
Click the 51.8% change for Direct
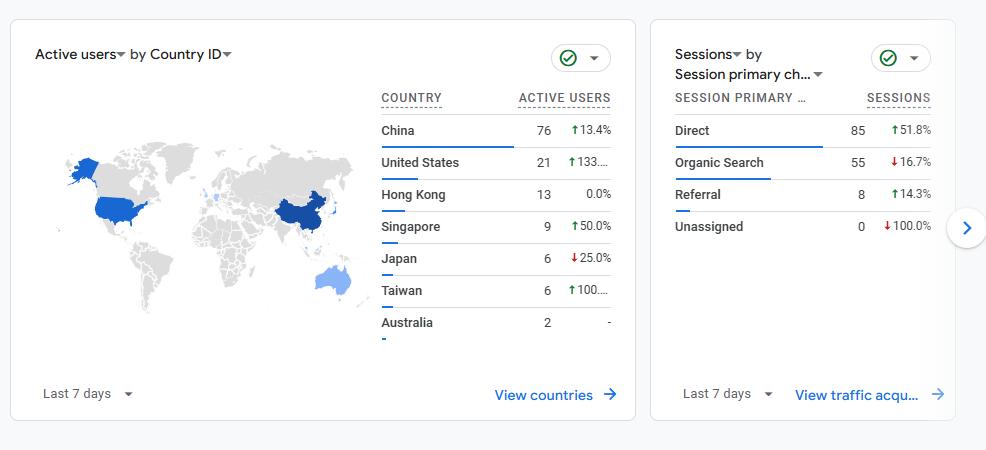[911, 130]
